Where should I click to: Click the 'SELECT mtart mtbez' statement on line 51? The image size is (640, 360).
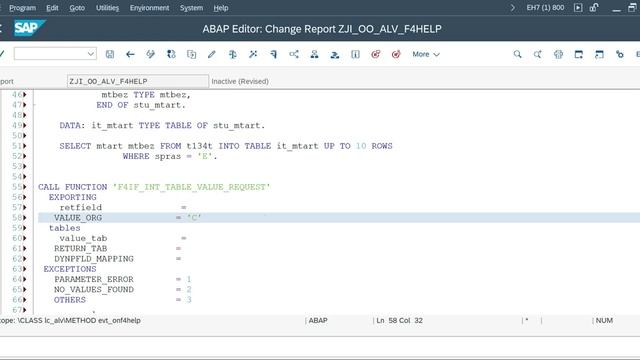click(x=107, y=146)
